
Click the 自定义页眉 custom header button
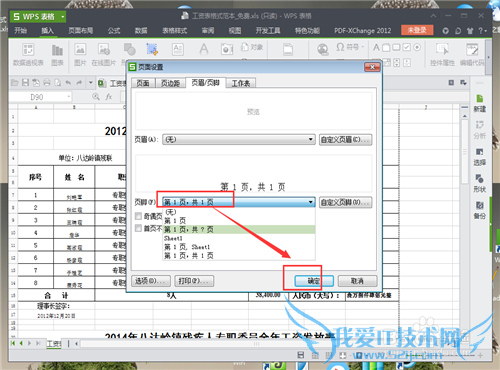click(x=345, y=139)
